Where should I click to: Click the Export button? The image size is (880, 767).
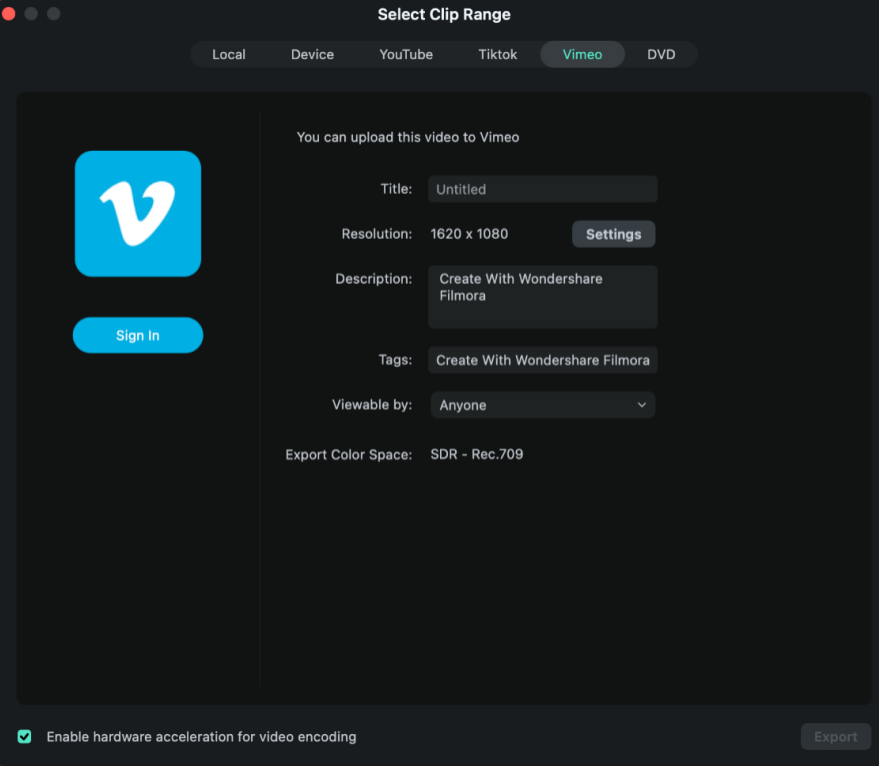point(835,736)
